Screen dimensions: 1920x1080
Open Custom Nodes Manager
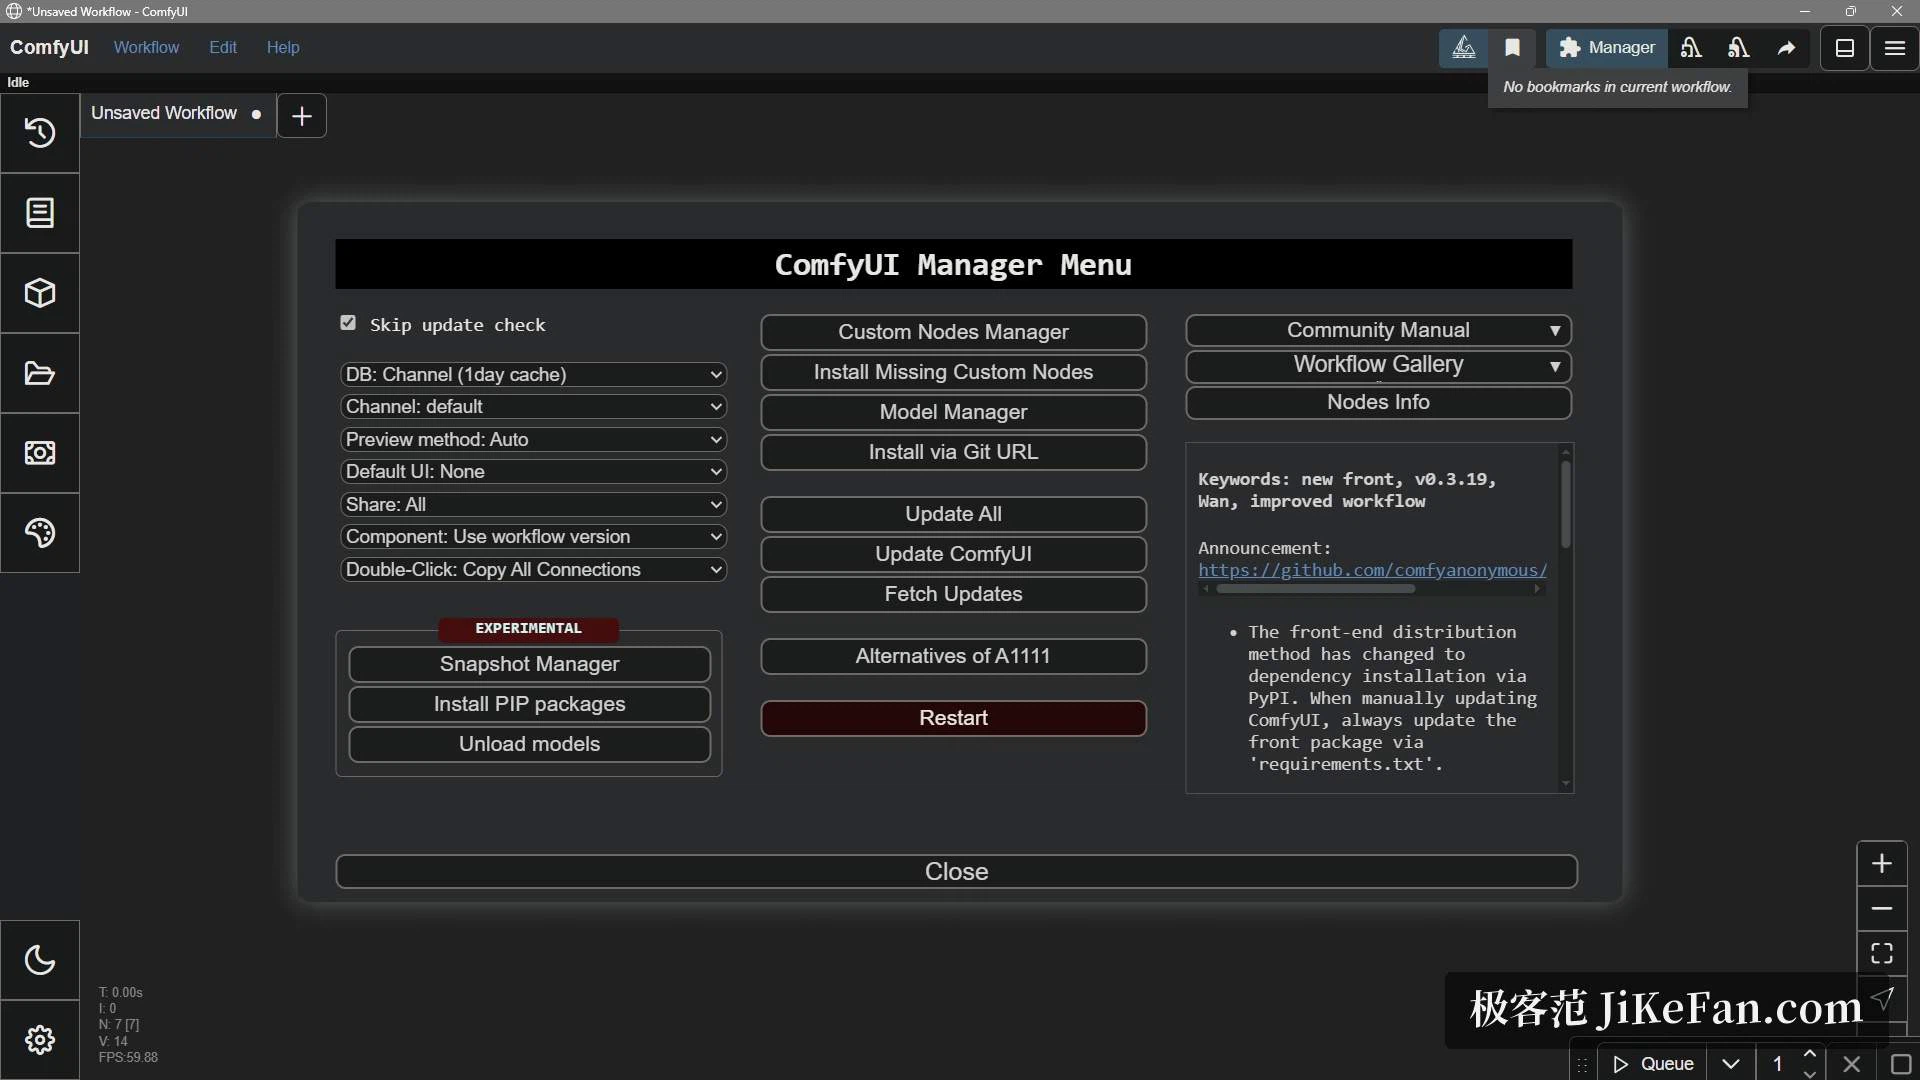click(953, 332)
